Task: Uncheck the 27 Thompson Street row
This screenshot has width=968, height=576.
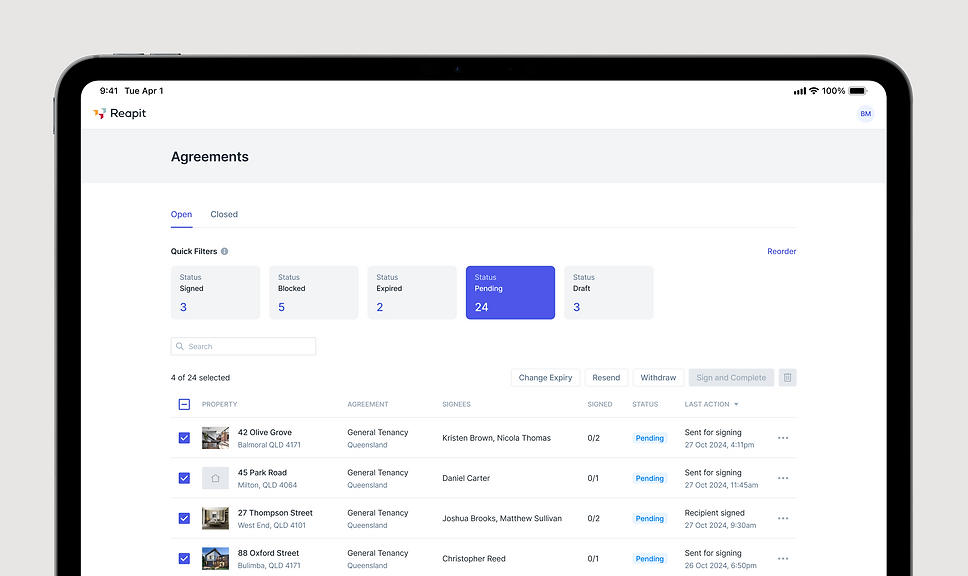Action: pyautogui.click(x=184, y=518)
